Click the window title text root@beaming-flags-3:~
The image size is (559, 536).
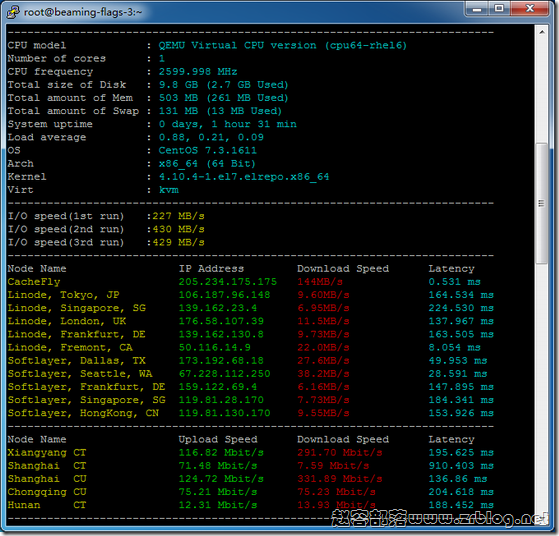pos(83,12)
